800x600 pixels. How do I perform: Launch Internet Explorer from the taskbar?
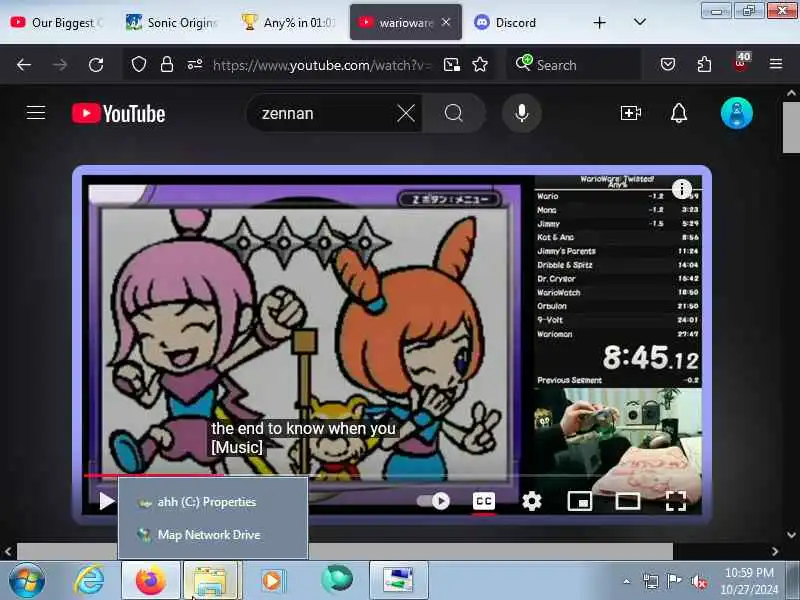click(x=90, y=581)
